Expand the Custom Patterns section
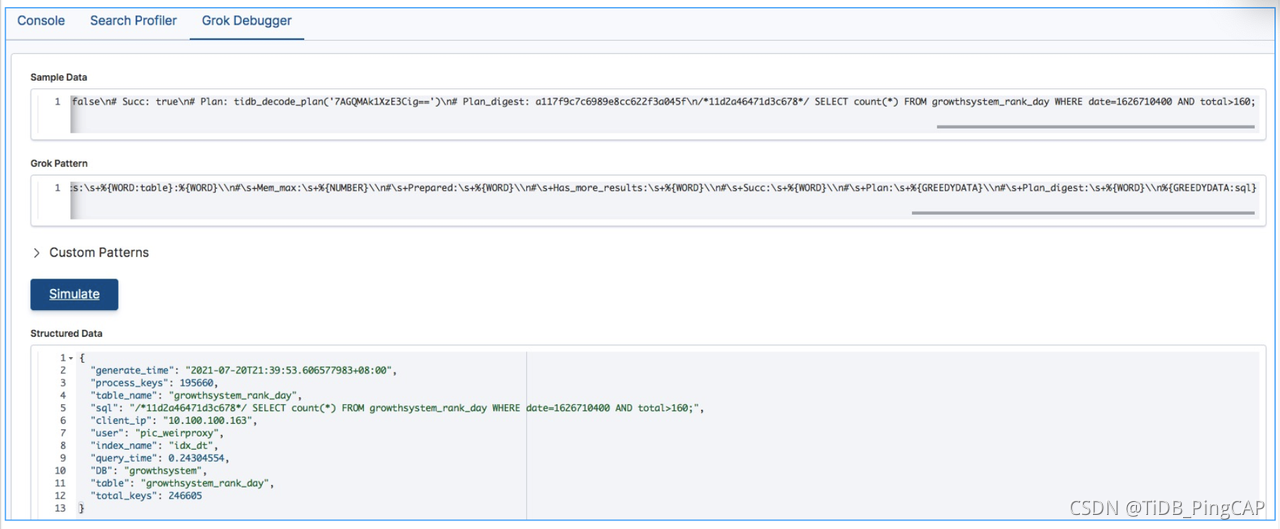The height and width of the screenshot is (529, 1280). click(x=90, y=253)
